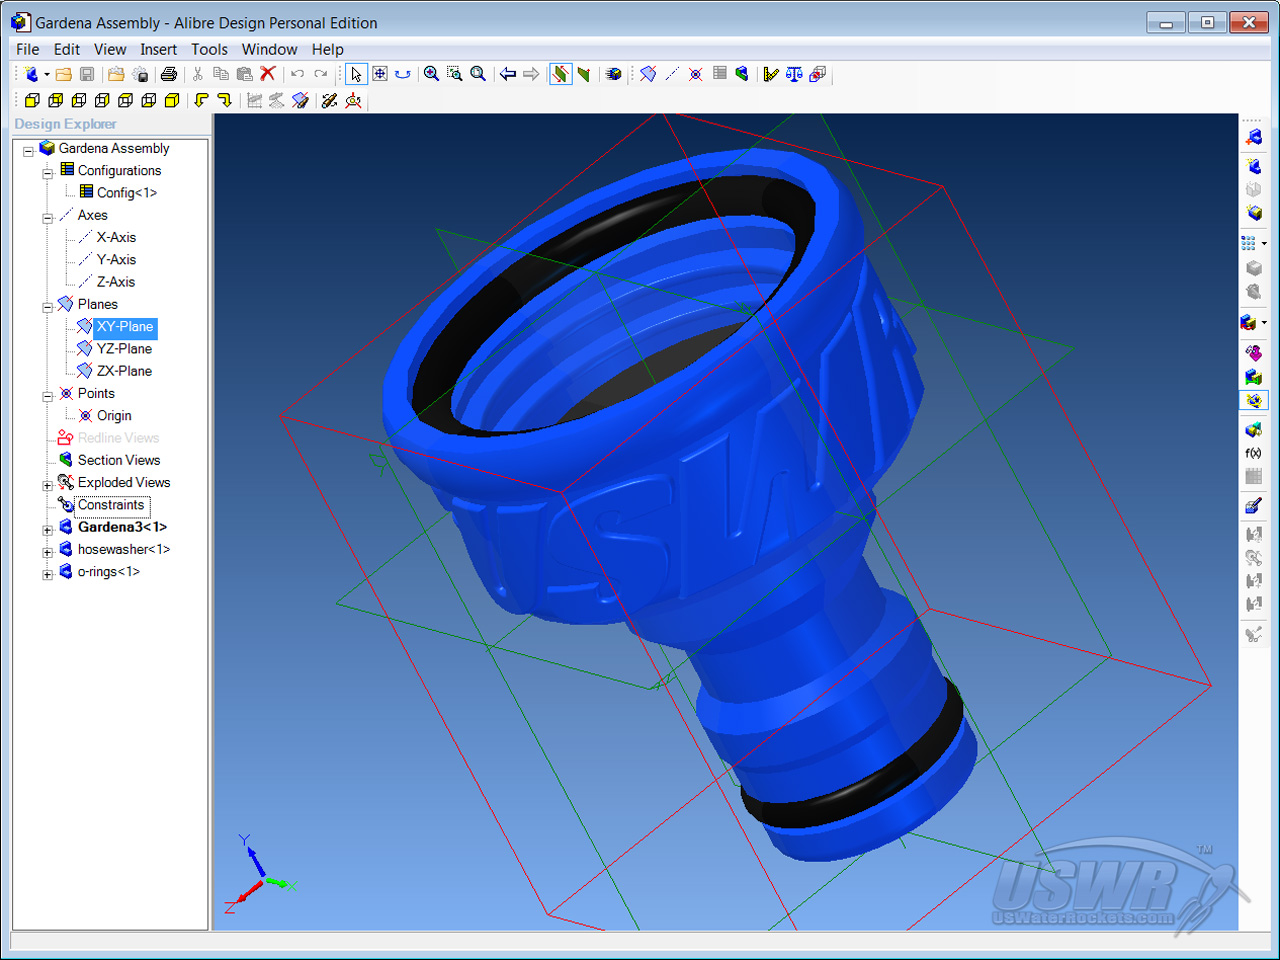This screenshot has height=960, width=1280.
Task: Open the Edit menu
Action: tap(67, 49)
